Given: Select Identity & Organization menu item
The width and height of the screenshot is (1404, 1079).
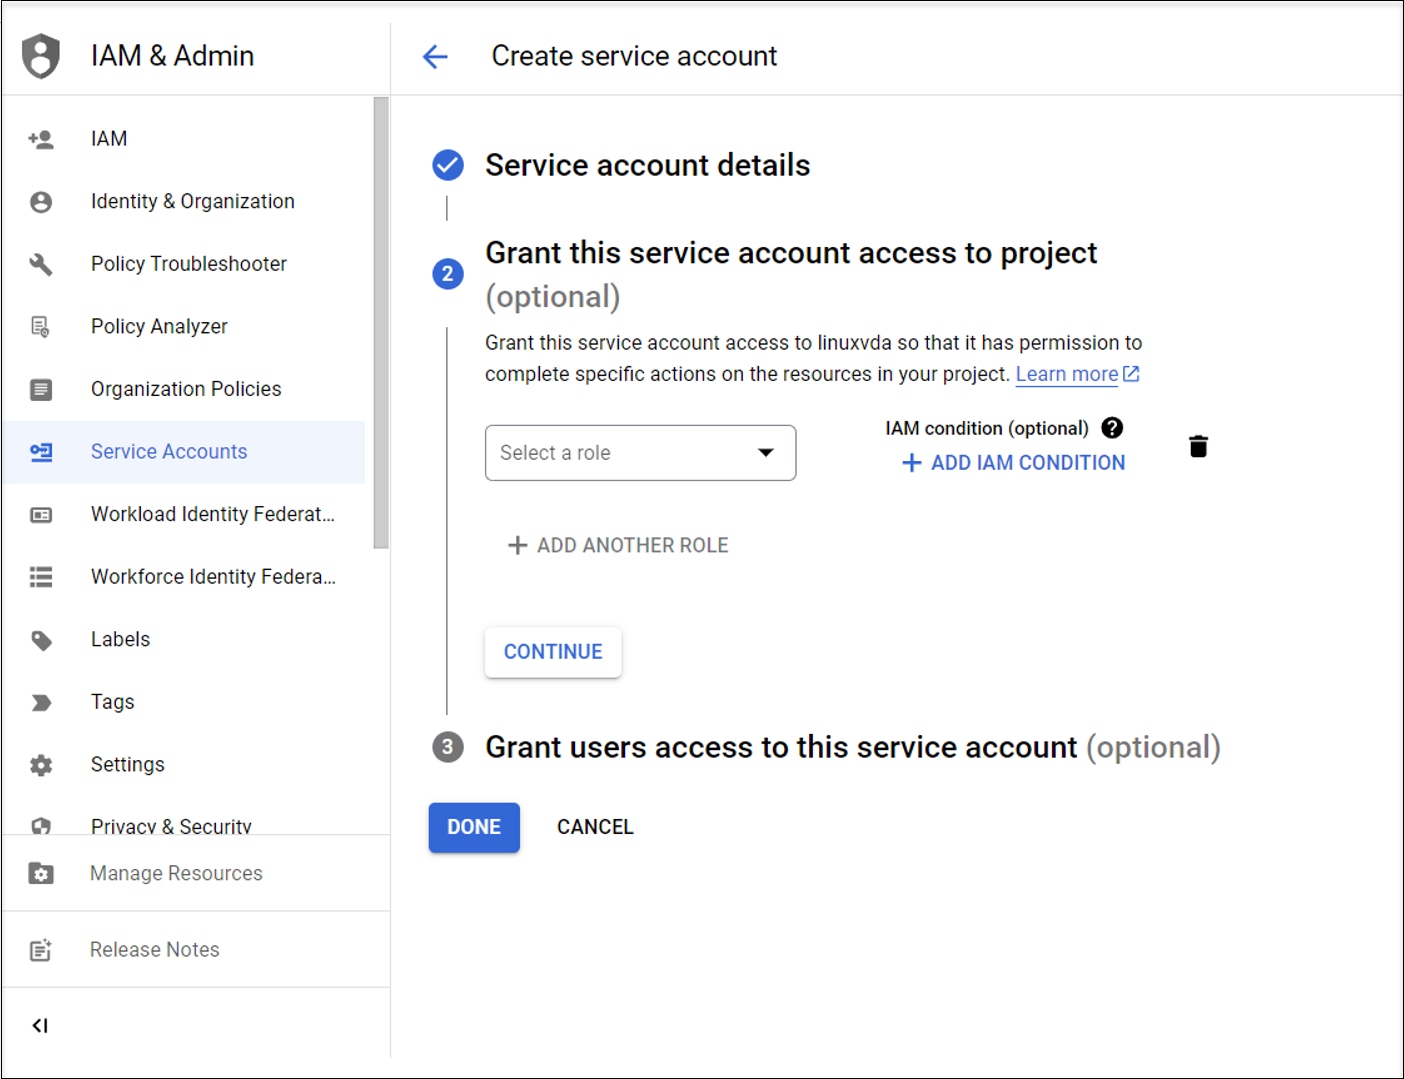Looking at the screenshot, I should pyautogui.click(x=192, y=201).
